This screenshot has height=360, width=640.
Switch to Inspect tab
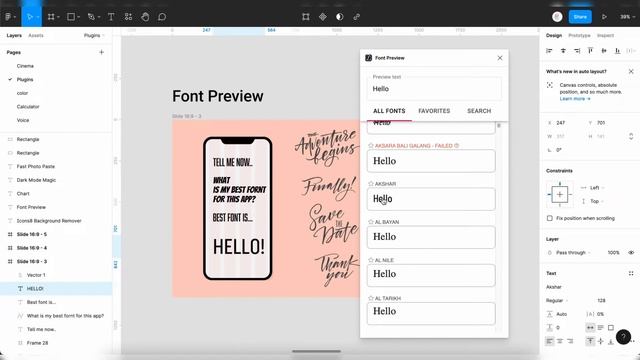click(x=605, y=36)
